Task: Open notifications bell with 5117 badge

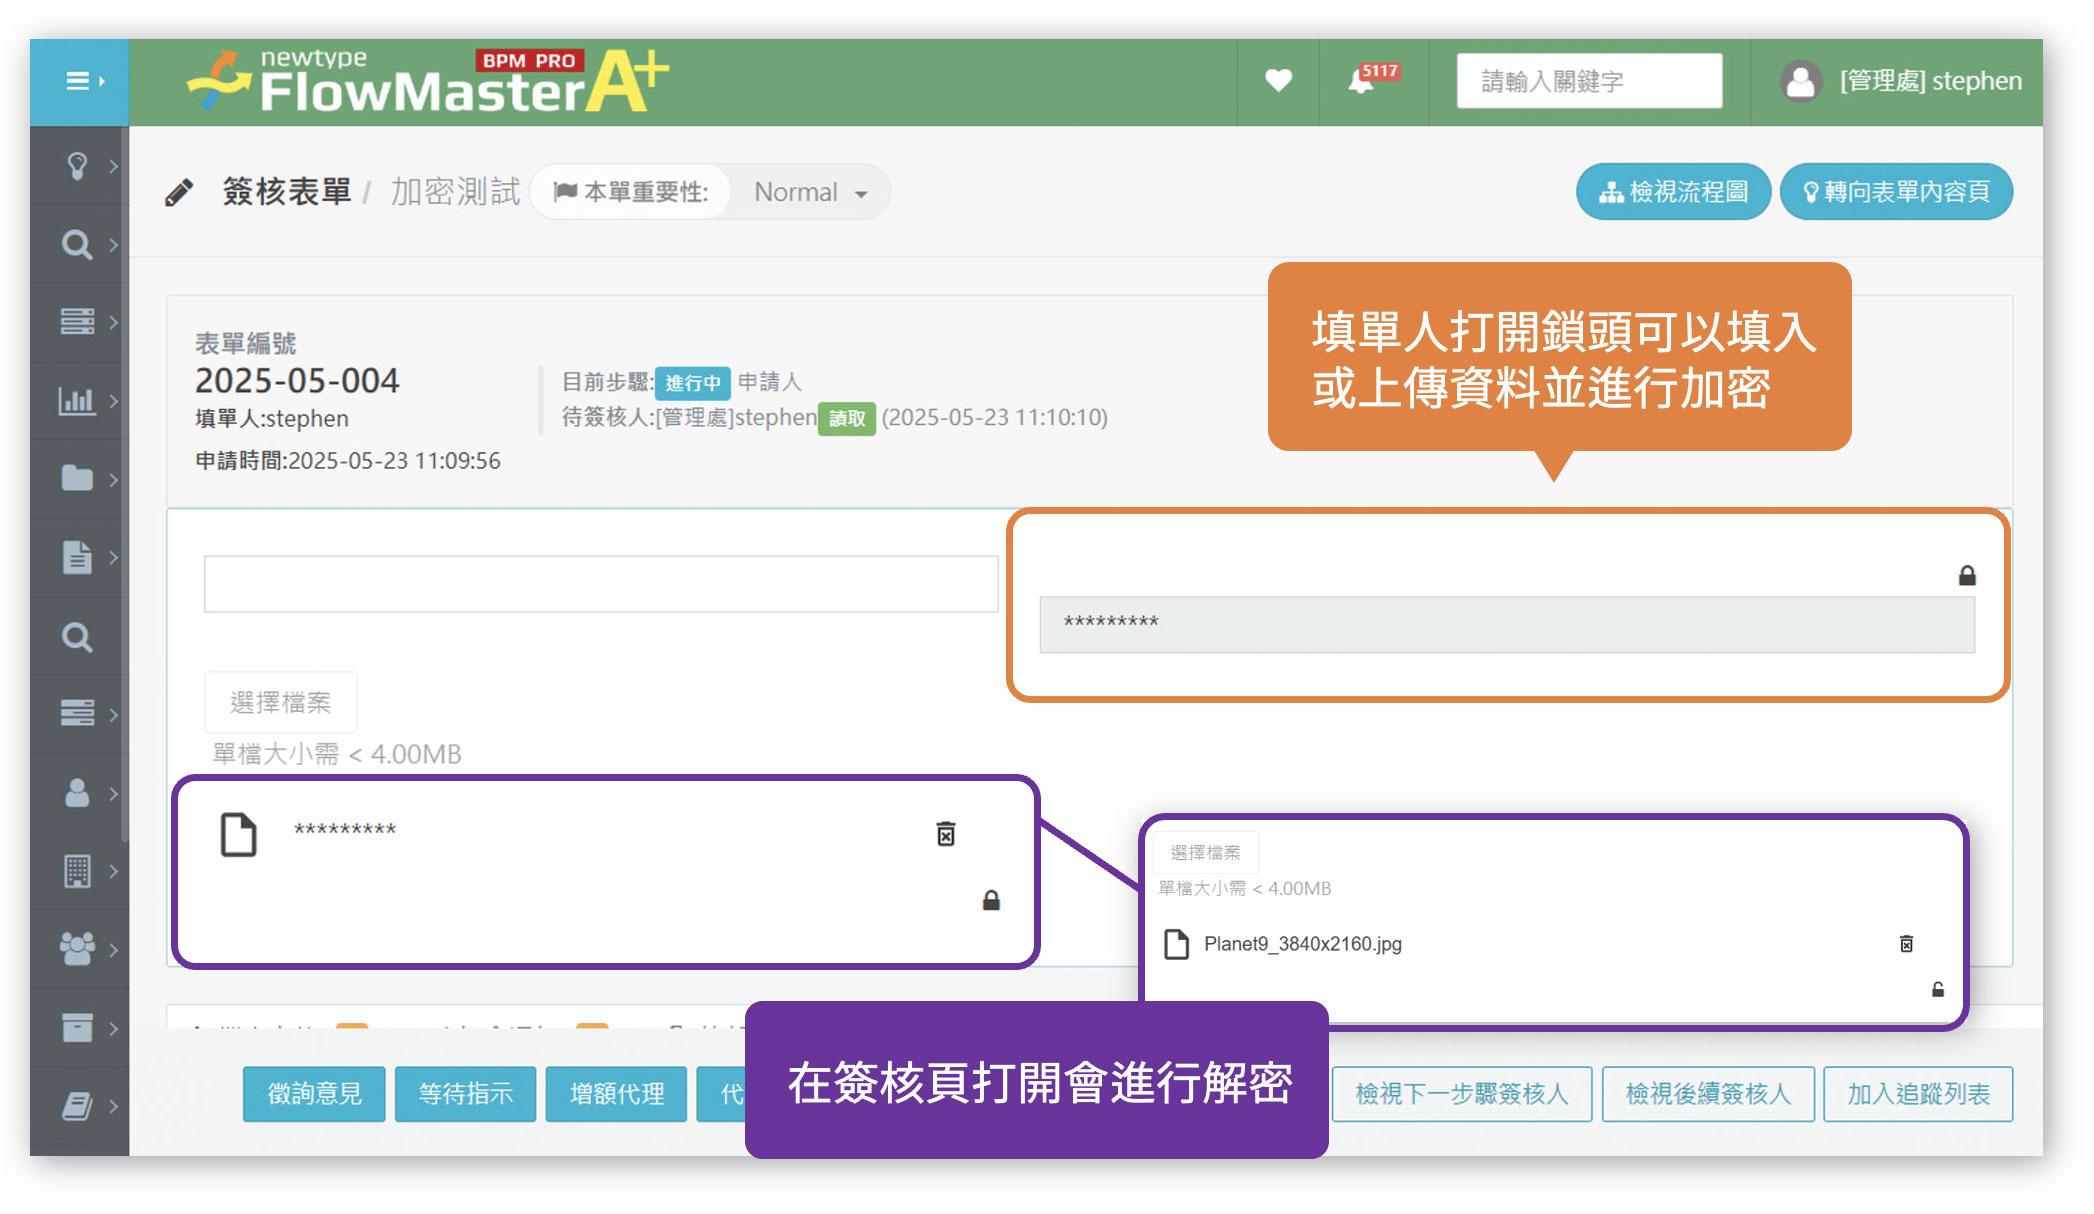Action: point(1361,81)
